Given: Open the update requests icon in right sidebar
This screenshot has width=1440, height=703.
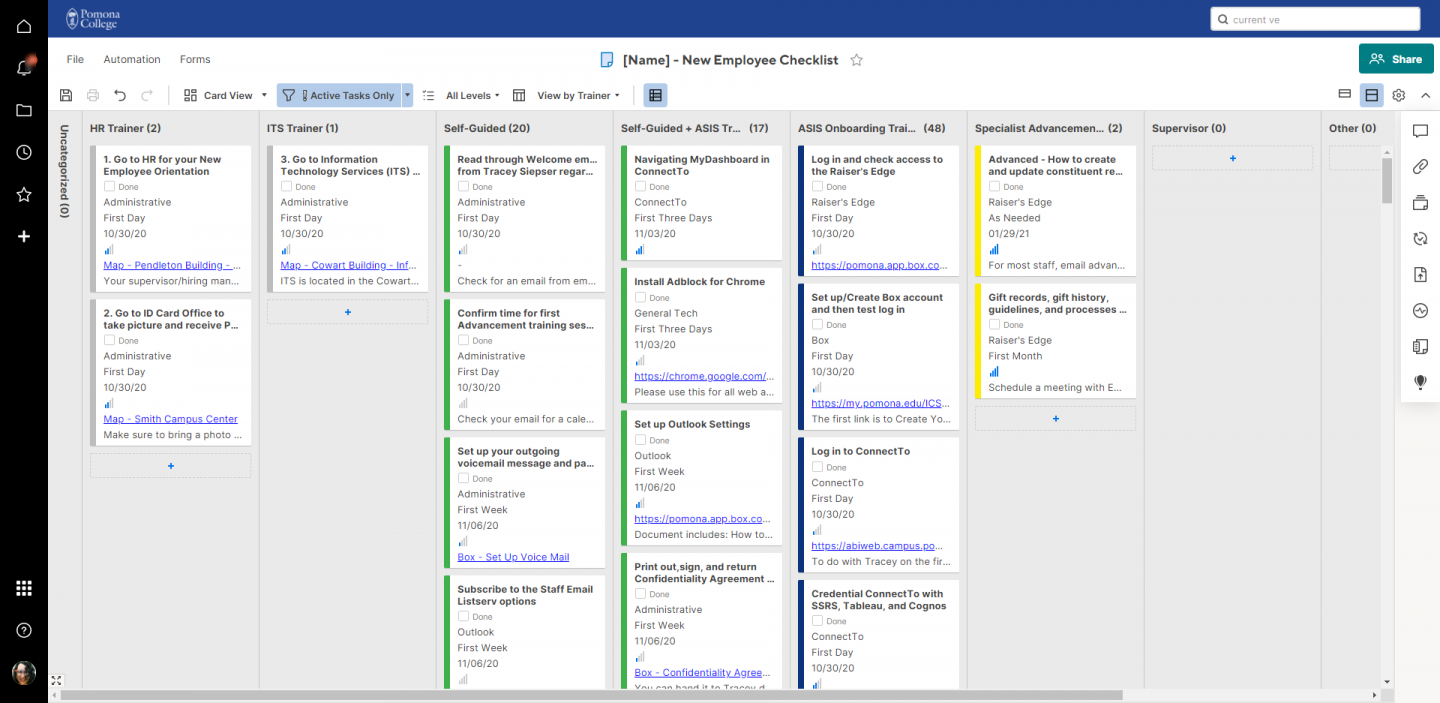Looking at the screenshot, I should [x=1420, y=238].
